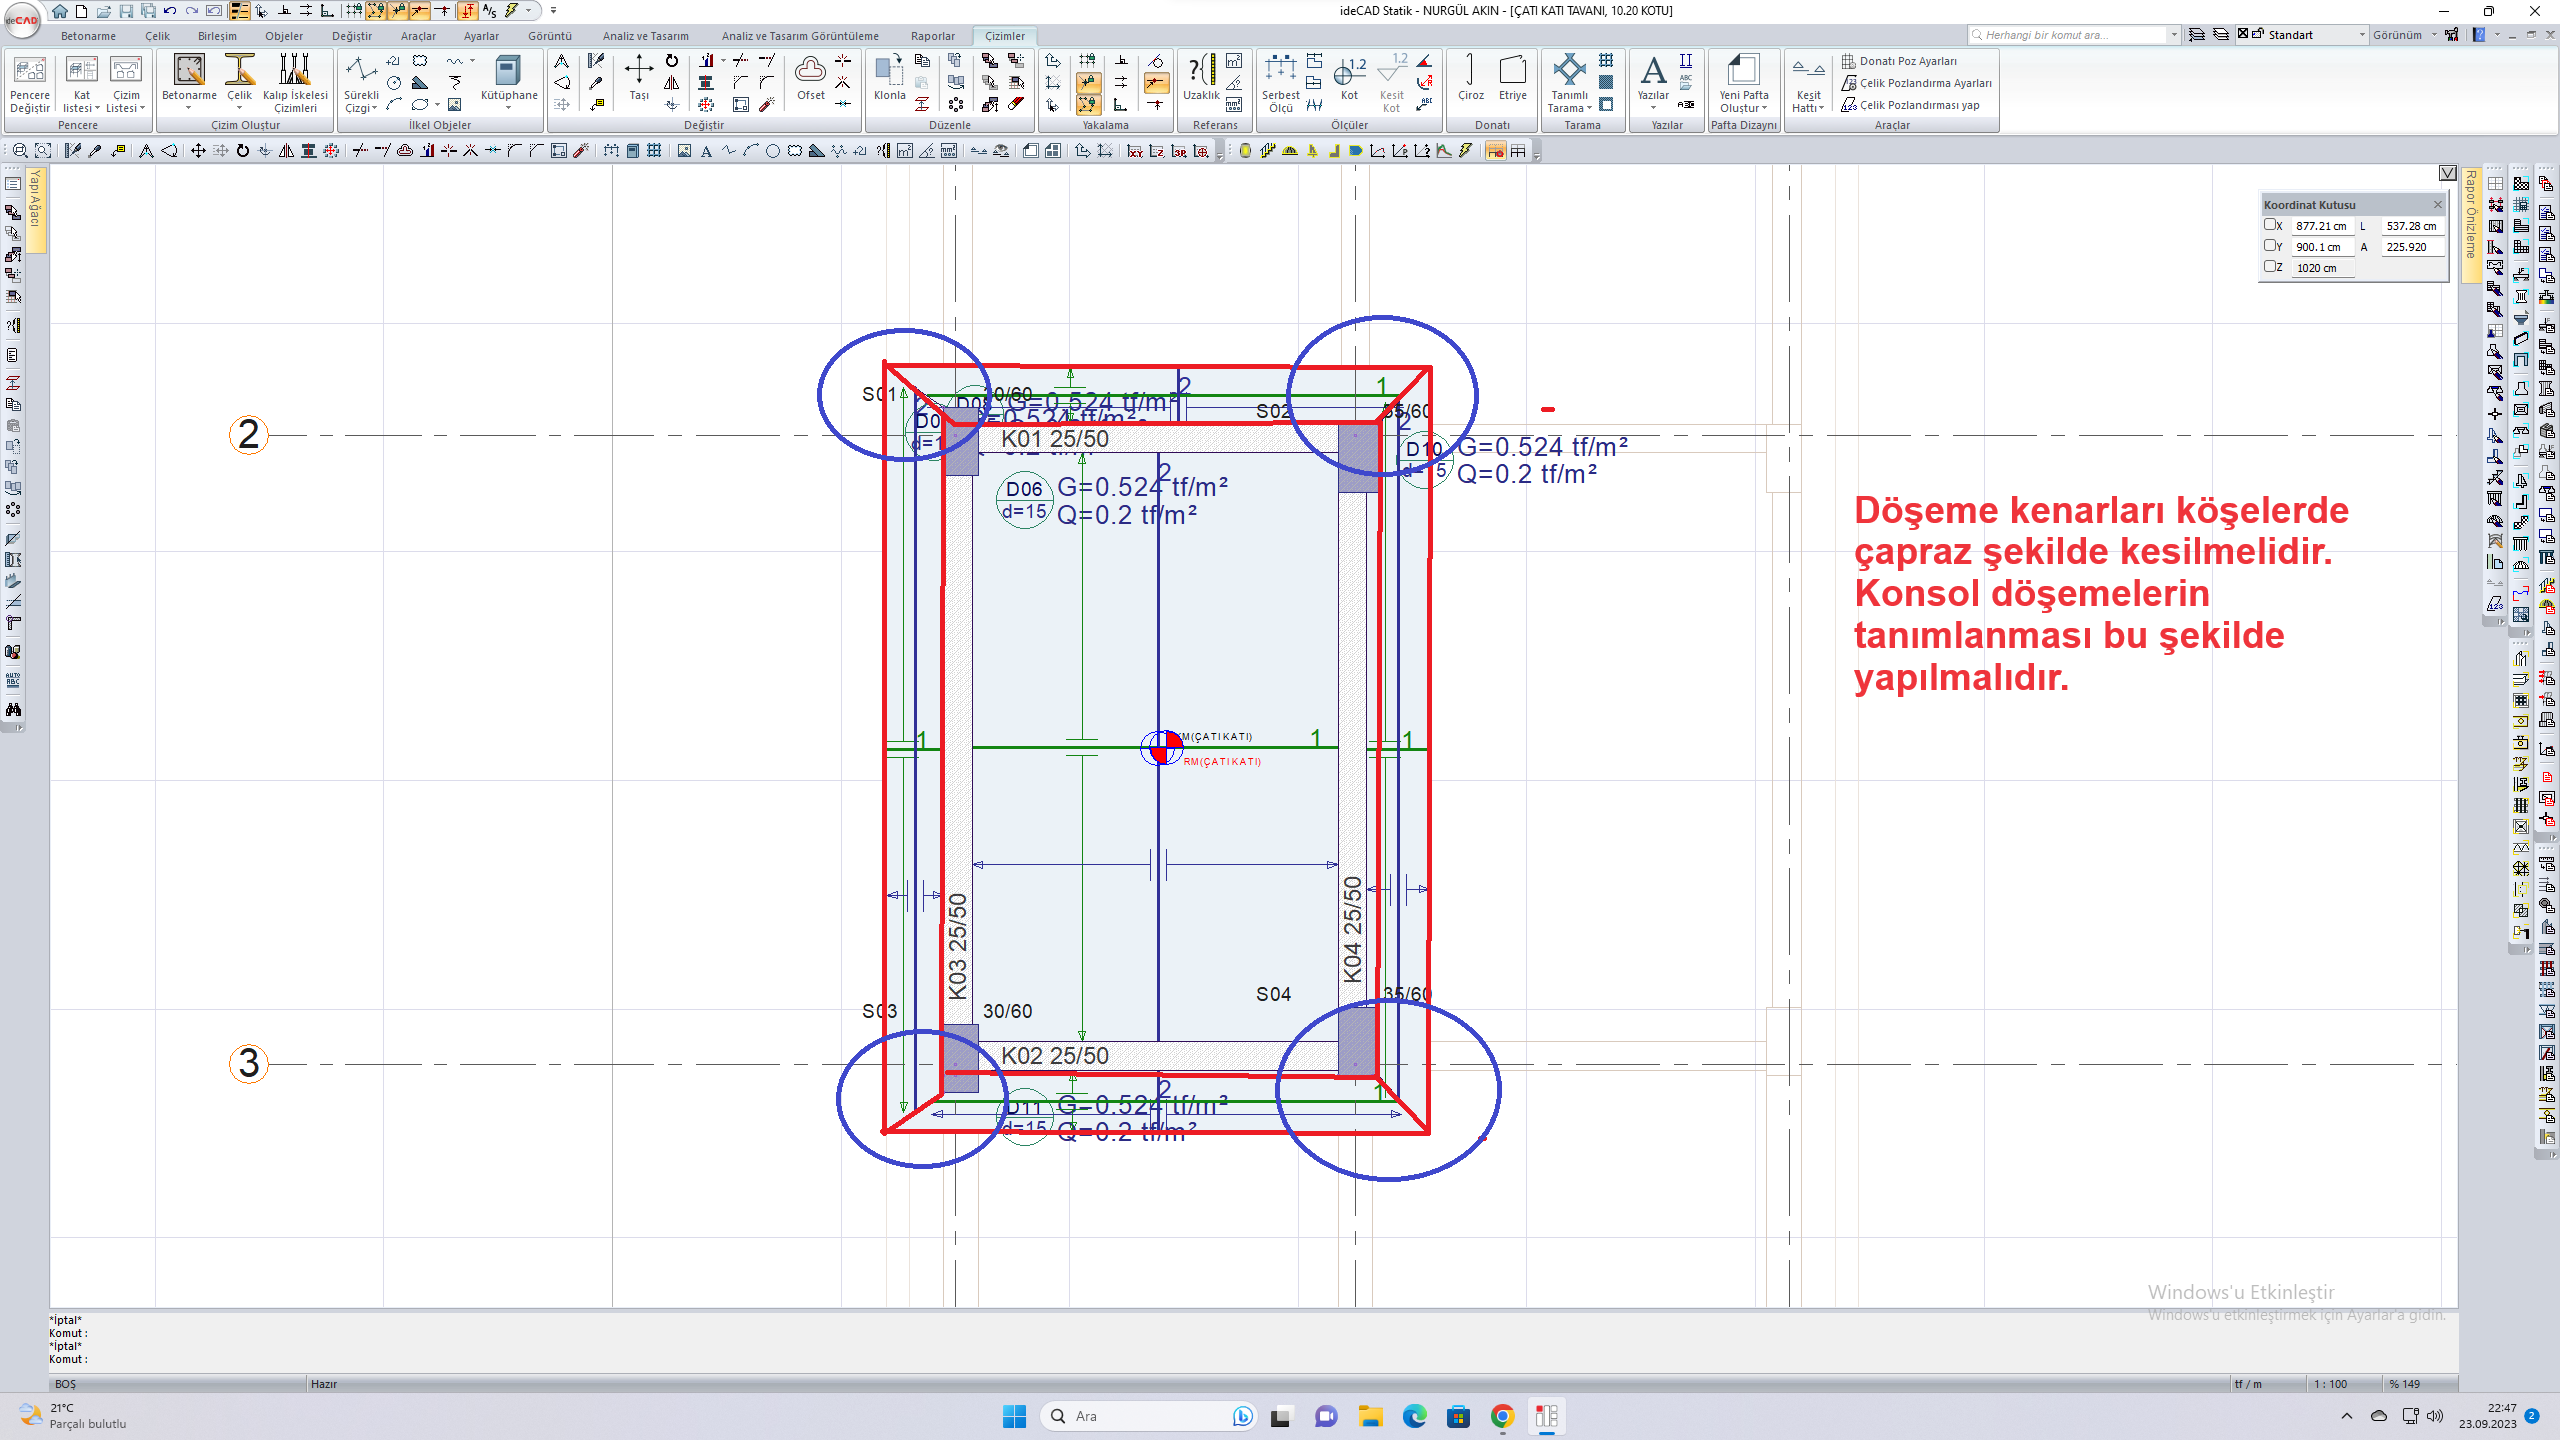Click the Windows taskbar Ara search box
The width and height of the screenshot is (2560, 1440).
[x=1148, y=1416]
